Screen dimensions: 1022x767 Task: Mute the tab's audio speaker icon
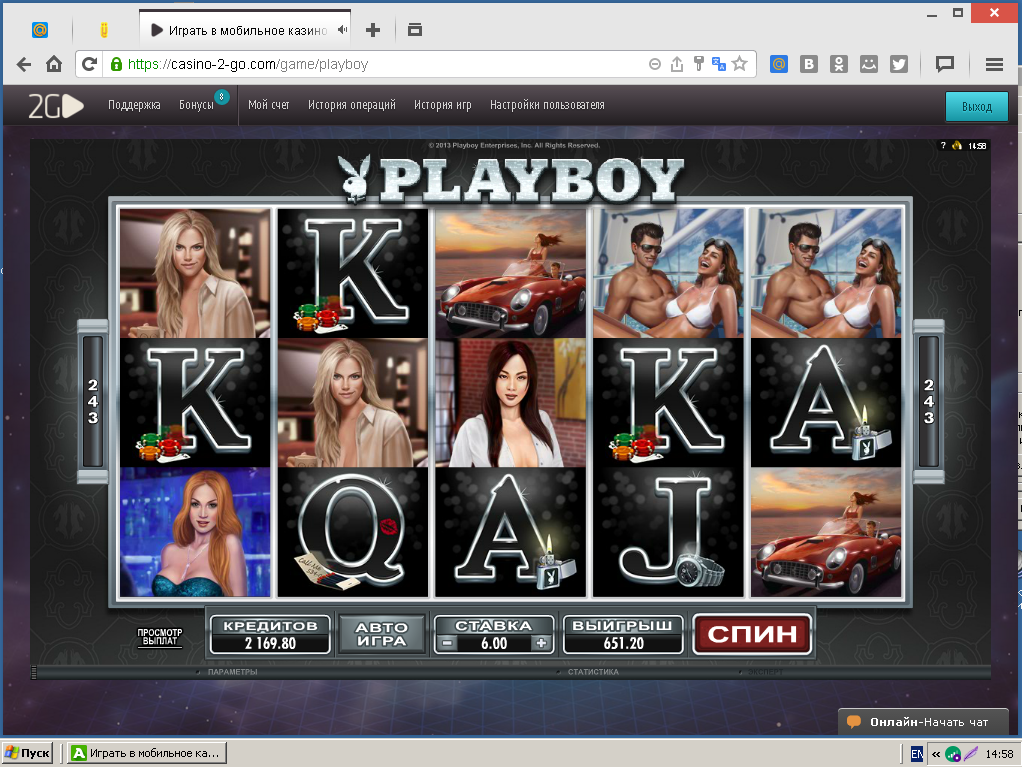(x=342, y=29)
